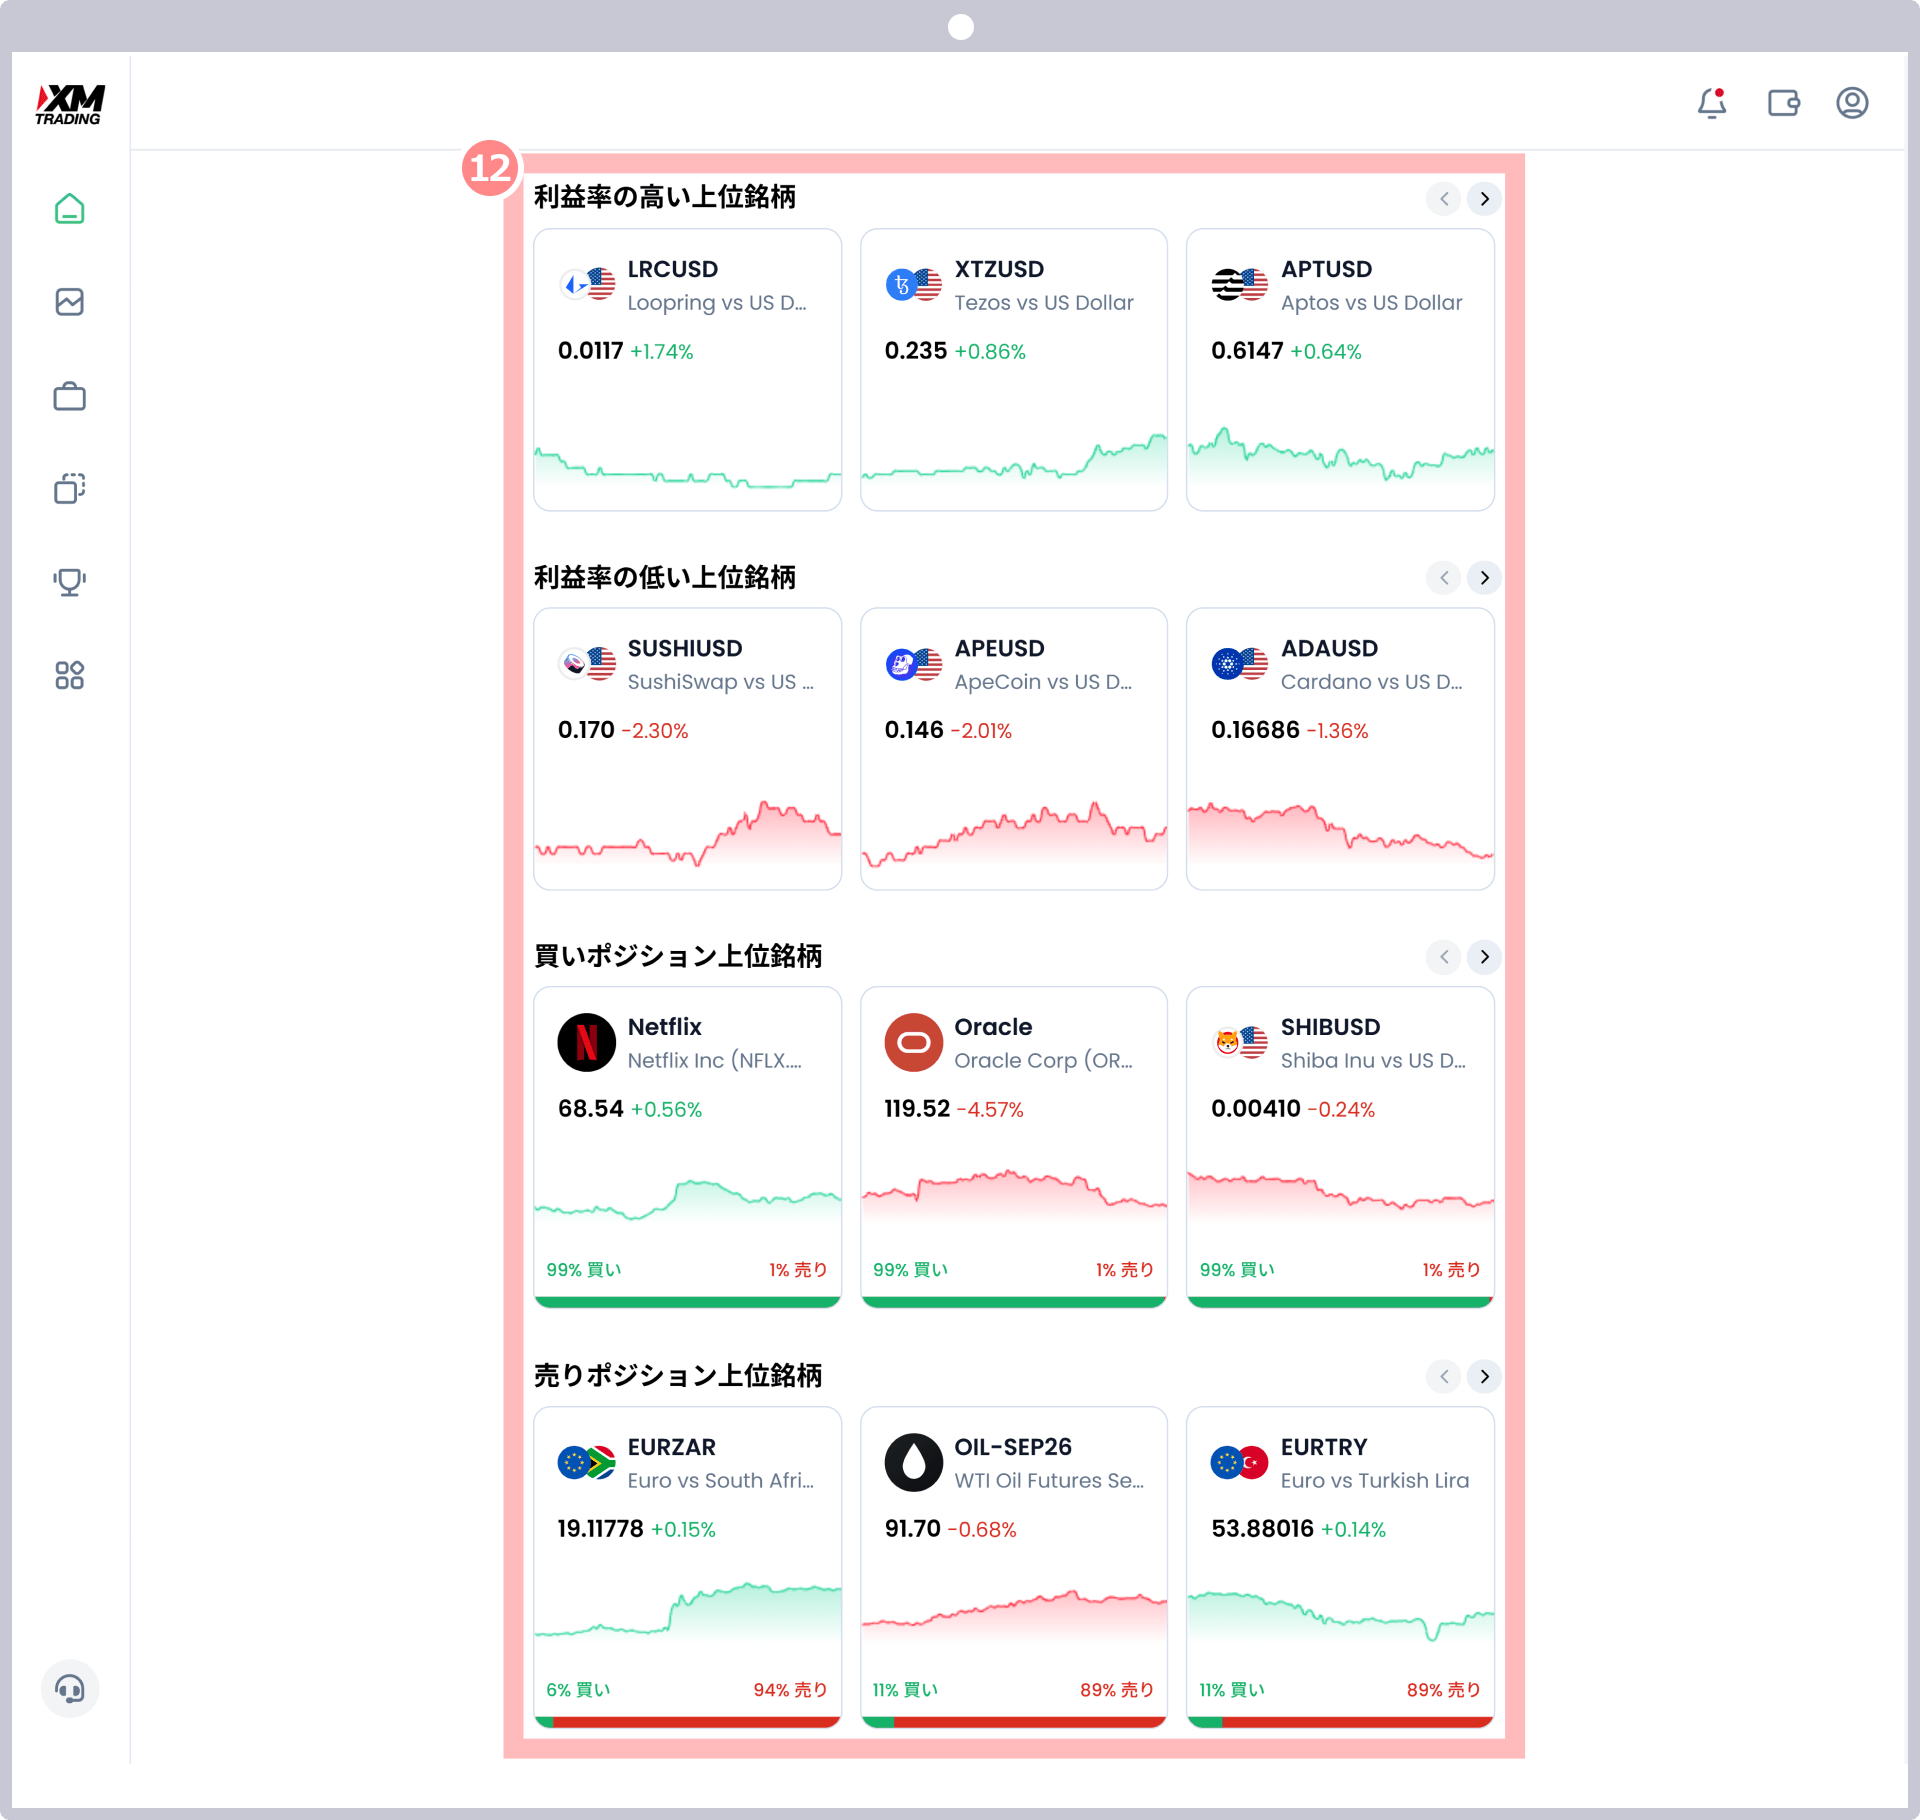The height and width of the screenshot is (1820, 1920).
Task: Click the APEUSD change -2.01%
Action: click(981, 731)
